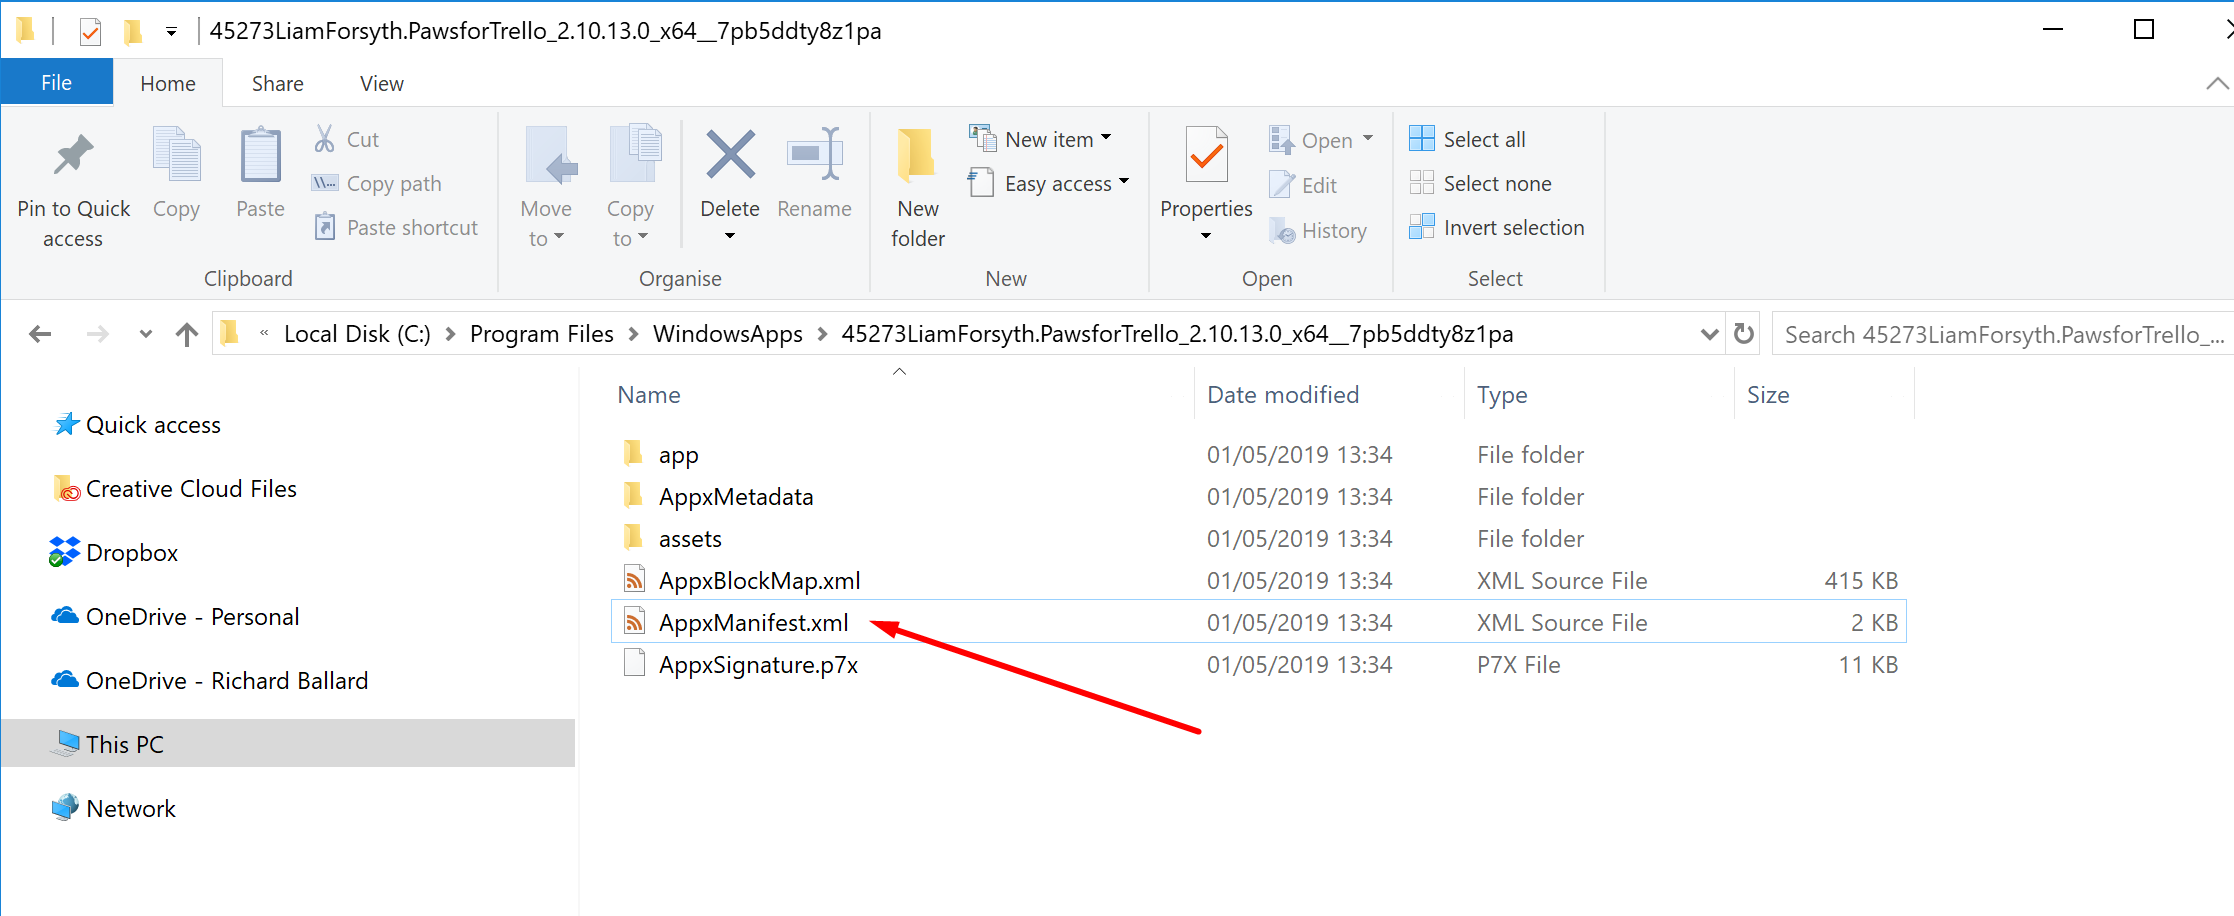Click the History icon
Viewport: 2234px width, 916px height.
(x=1282, y=230)
